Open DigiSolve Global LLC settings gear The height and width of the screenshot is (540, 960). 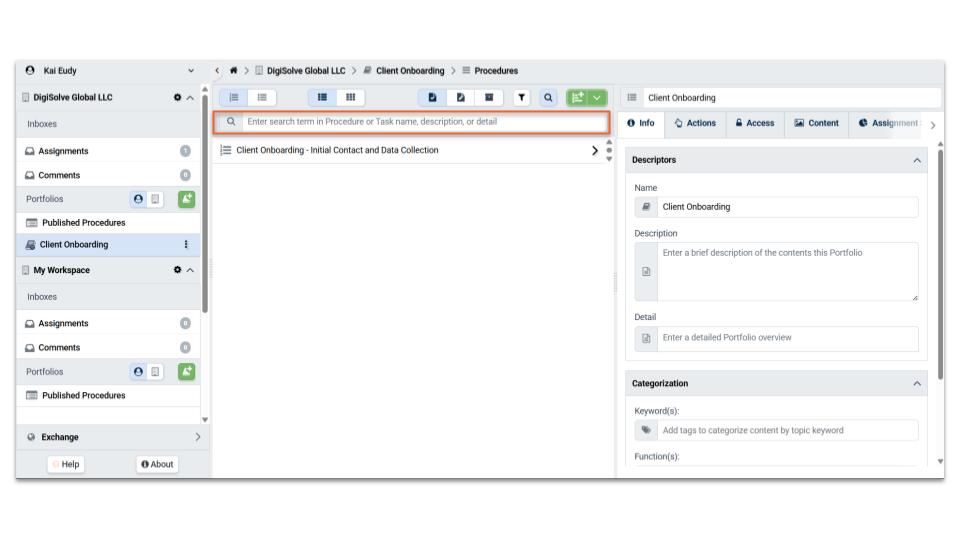coord(178,97)
